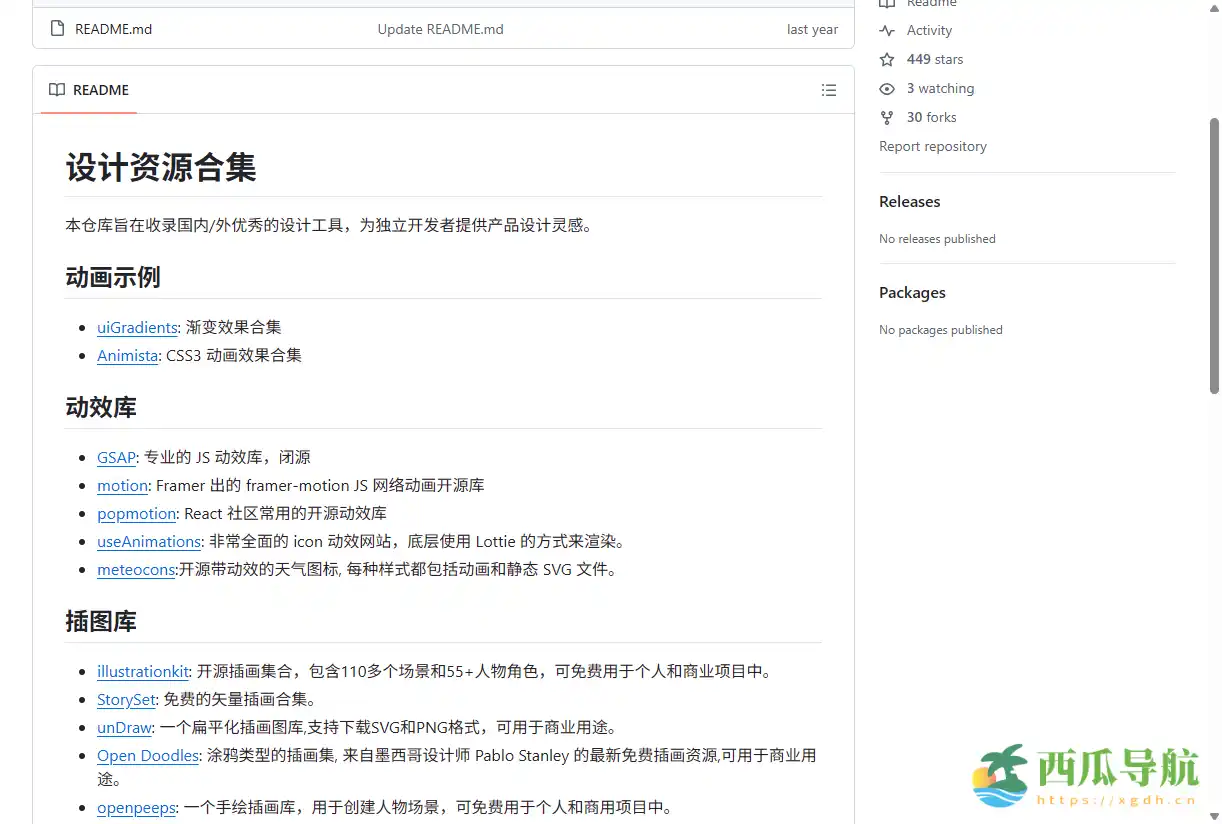The image size is (1222, 824).
Task: Click the file icon next to README.md
Action: tap(56, 29)
